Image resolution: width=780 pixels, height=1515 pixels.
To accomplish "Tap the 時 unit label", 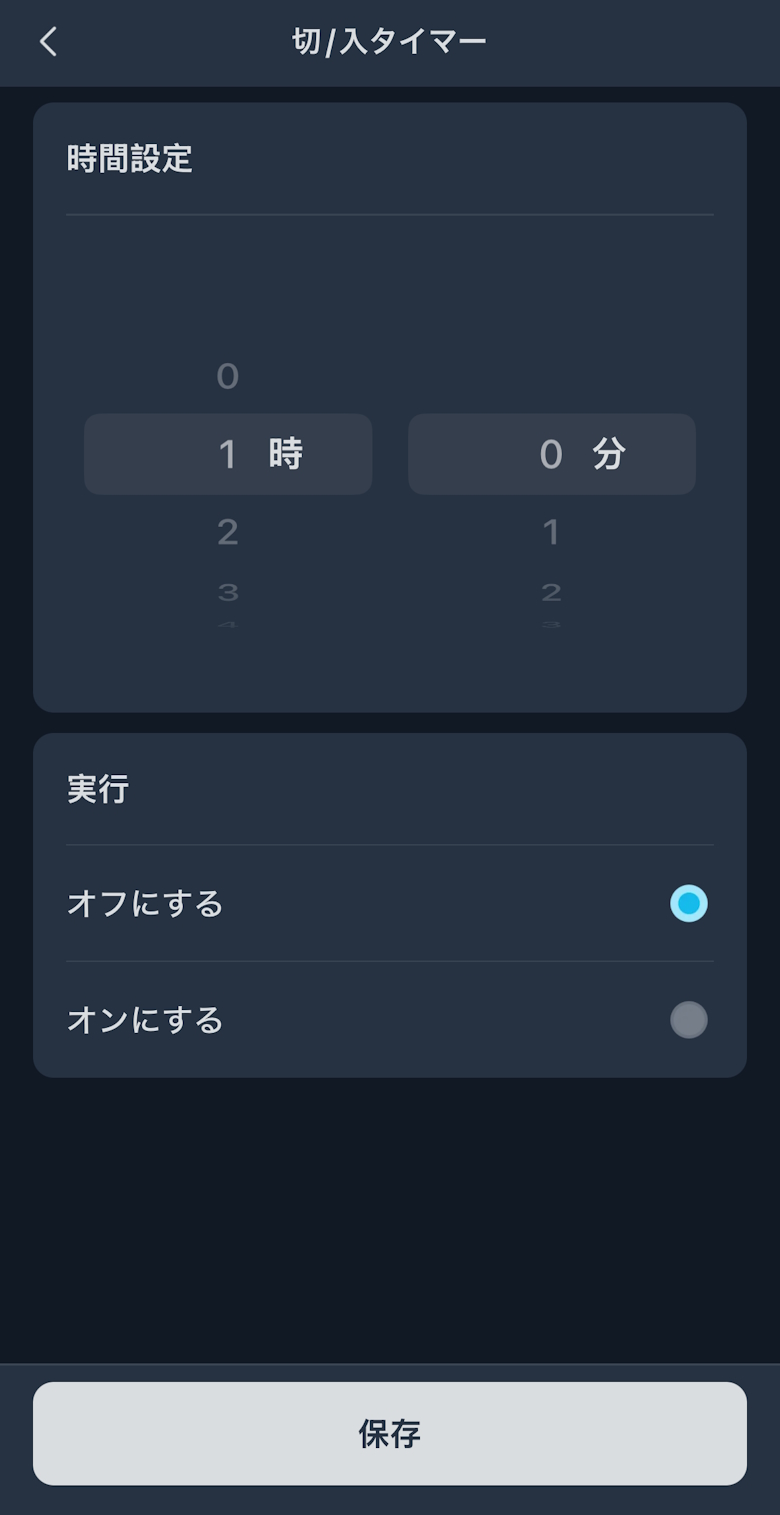I will 286,455.
